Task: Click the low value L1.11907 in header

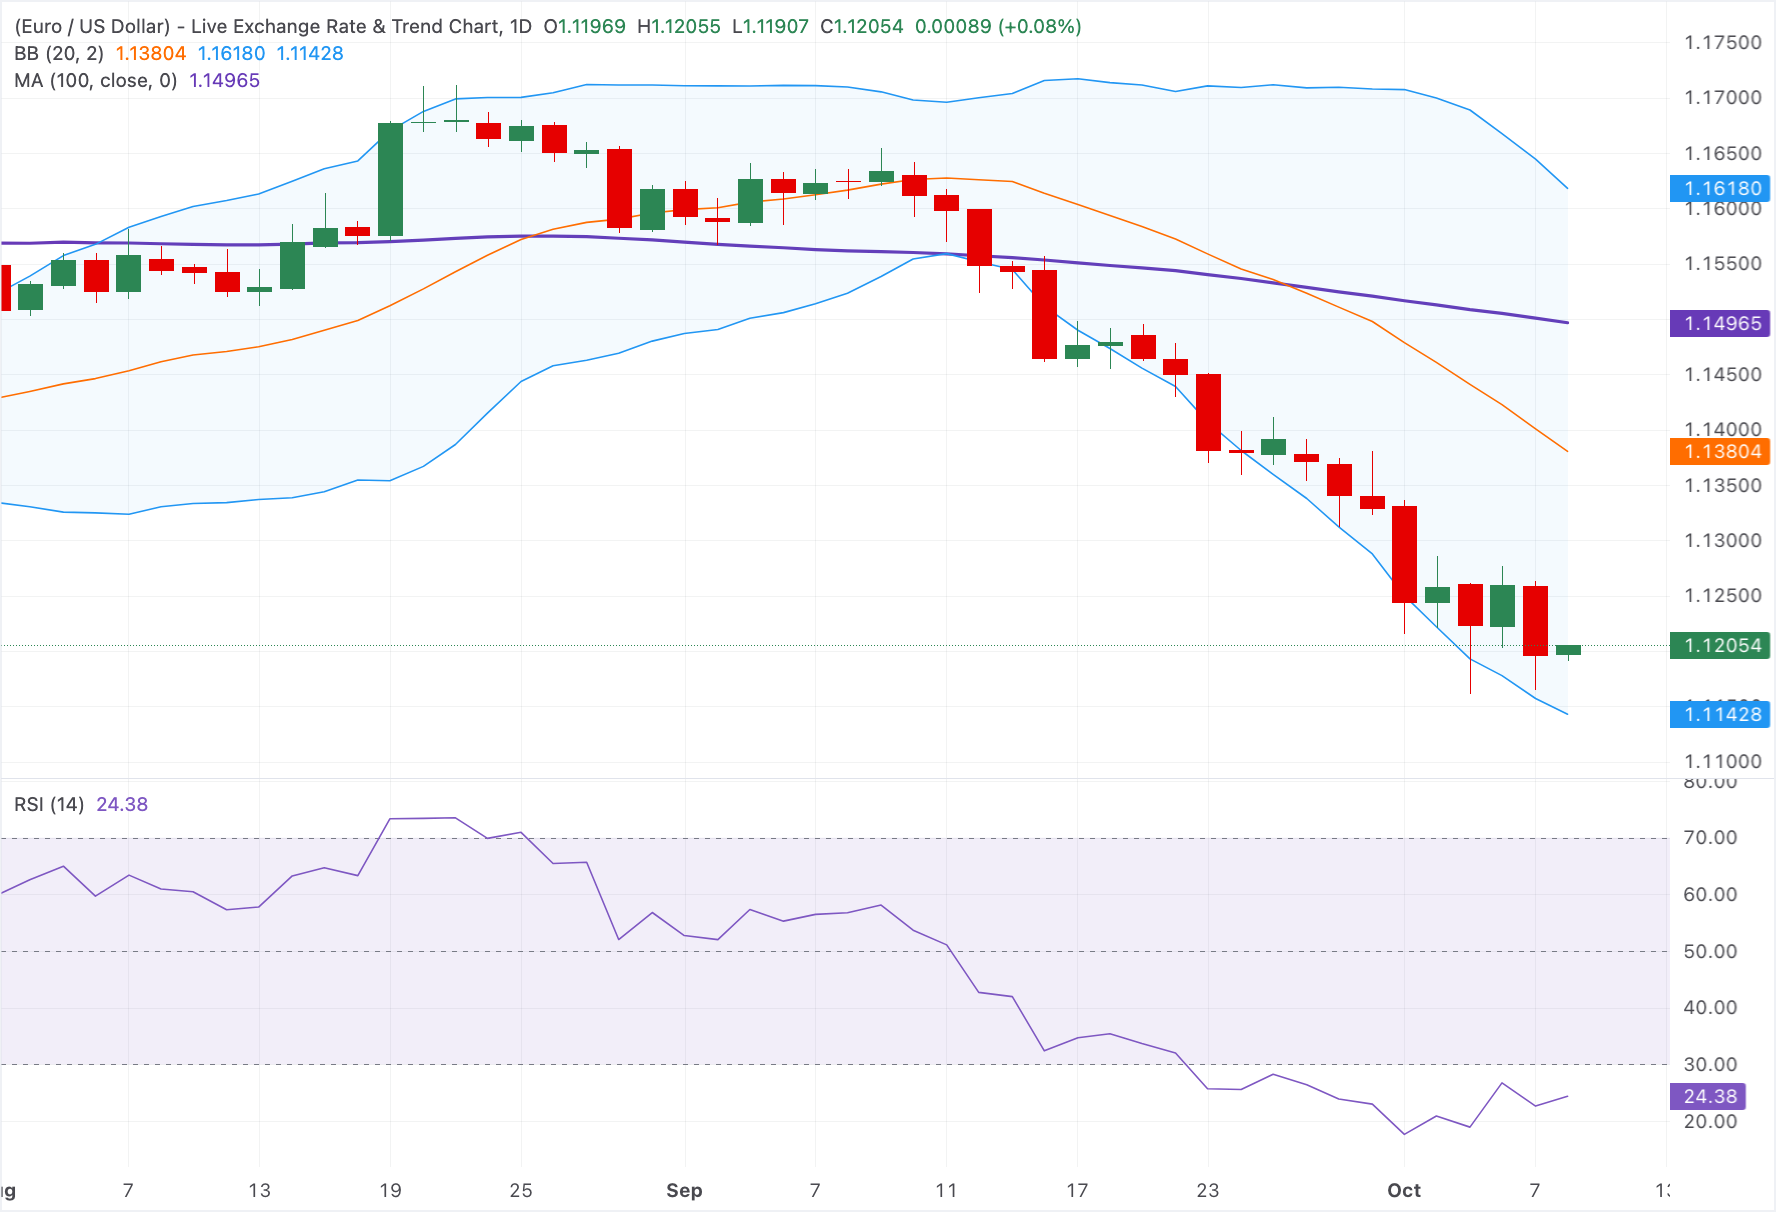Action: pyautogui.click(x=770, y=27)
